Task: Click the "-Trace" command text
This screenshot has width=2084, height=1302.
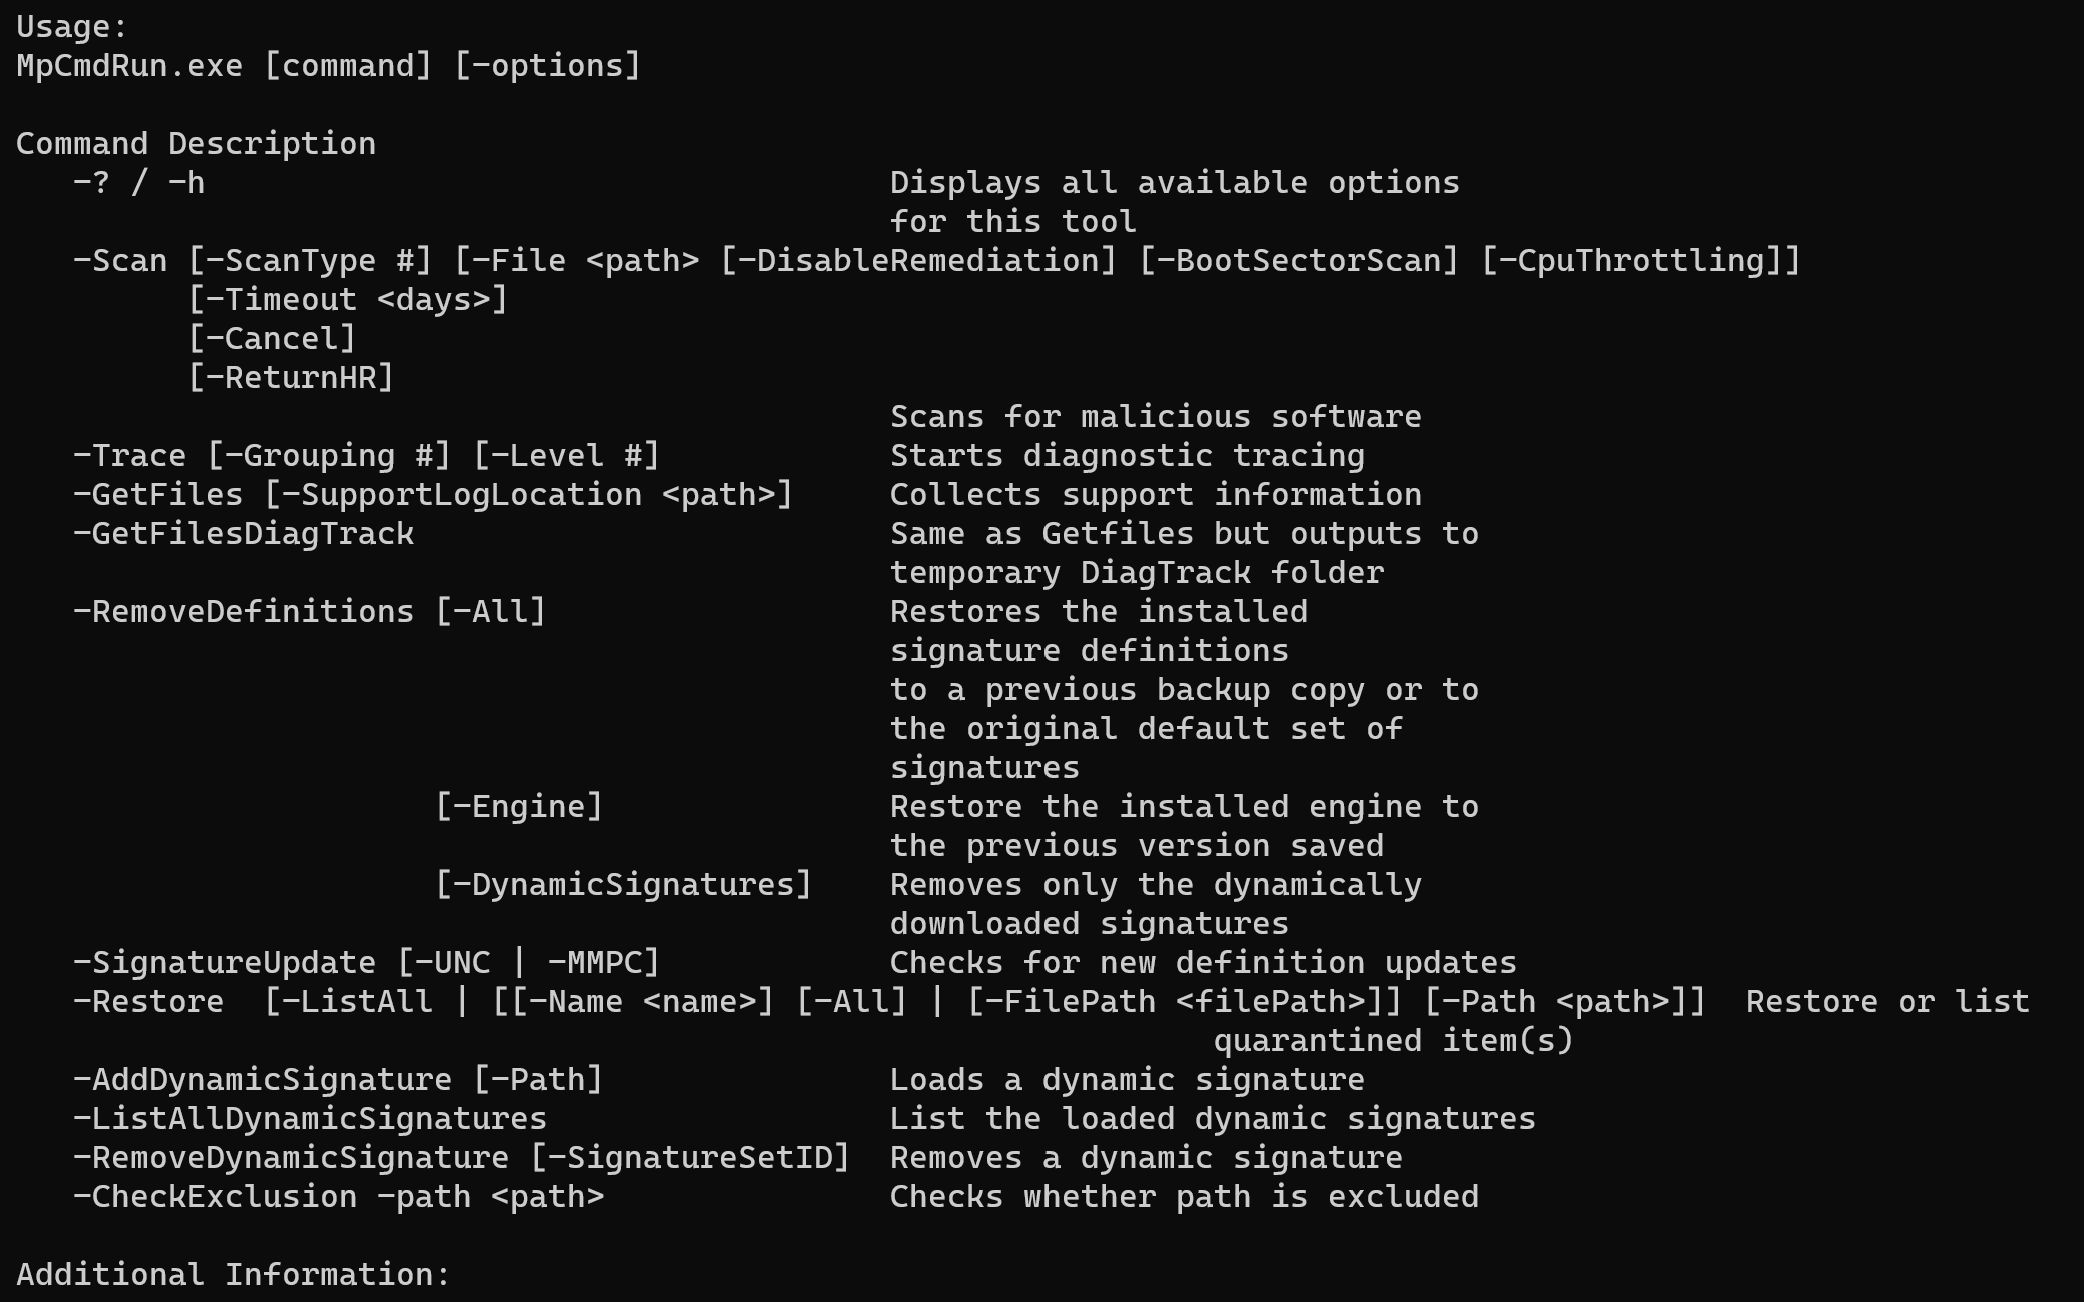Action: coord(129,456)
